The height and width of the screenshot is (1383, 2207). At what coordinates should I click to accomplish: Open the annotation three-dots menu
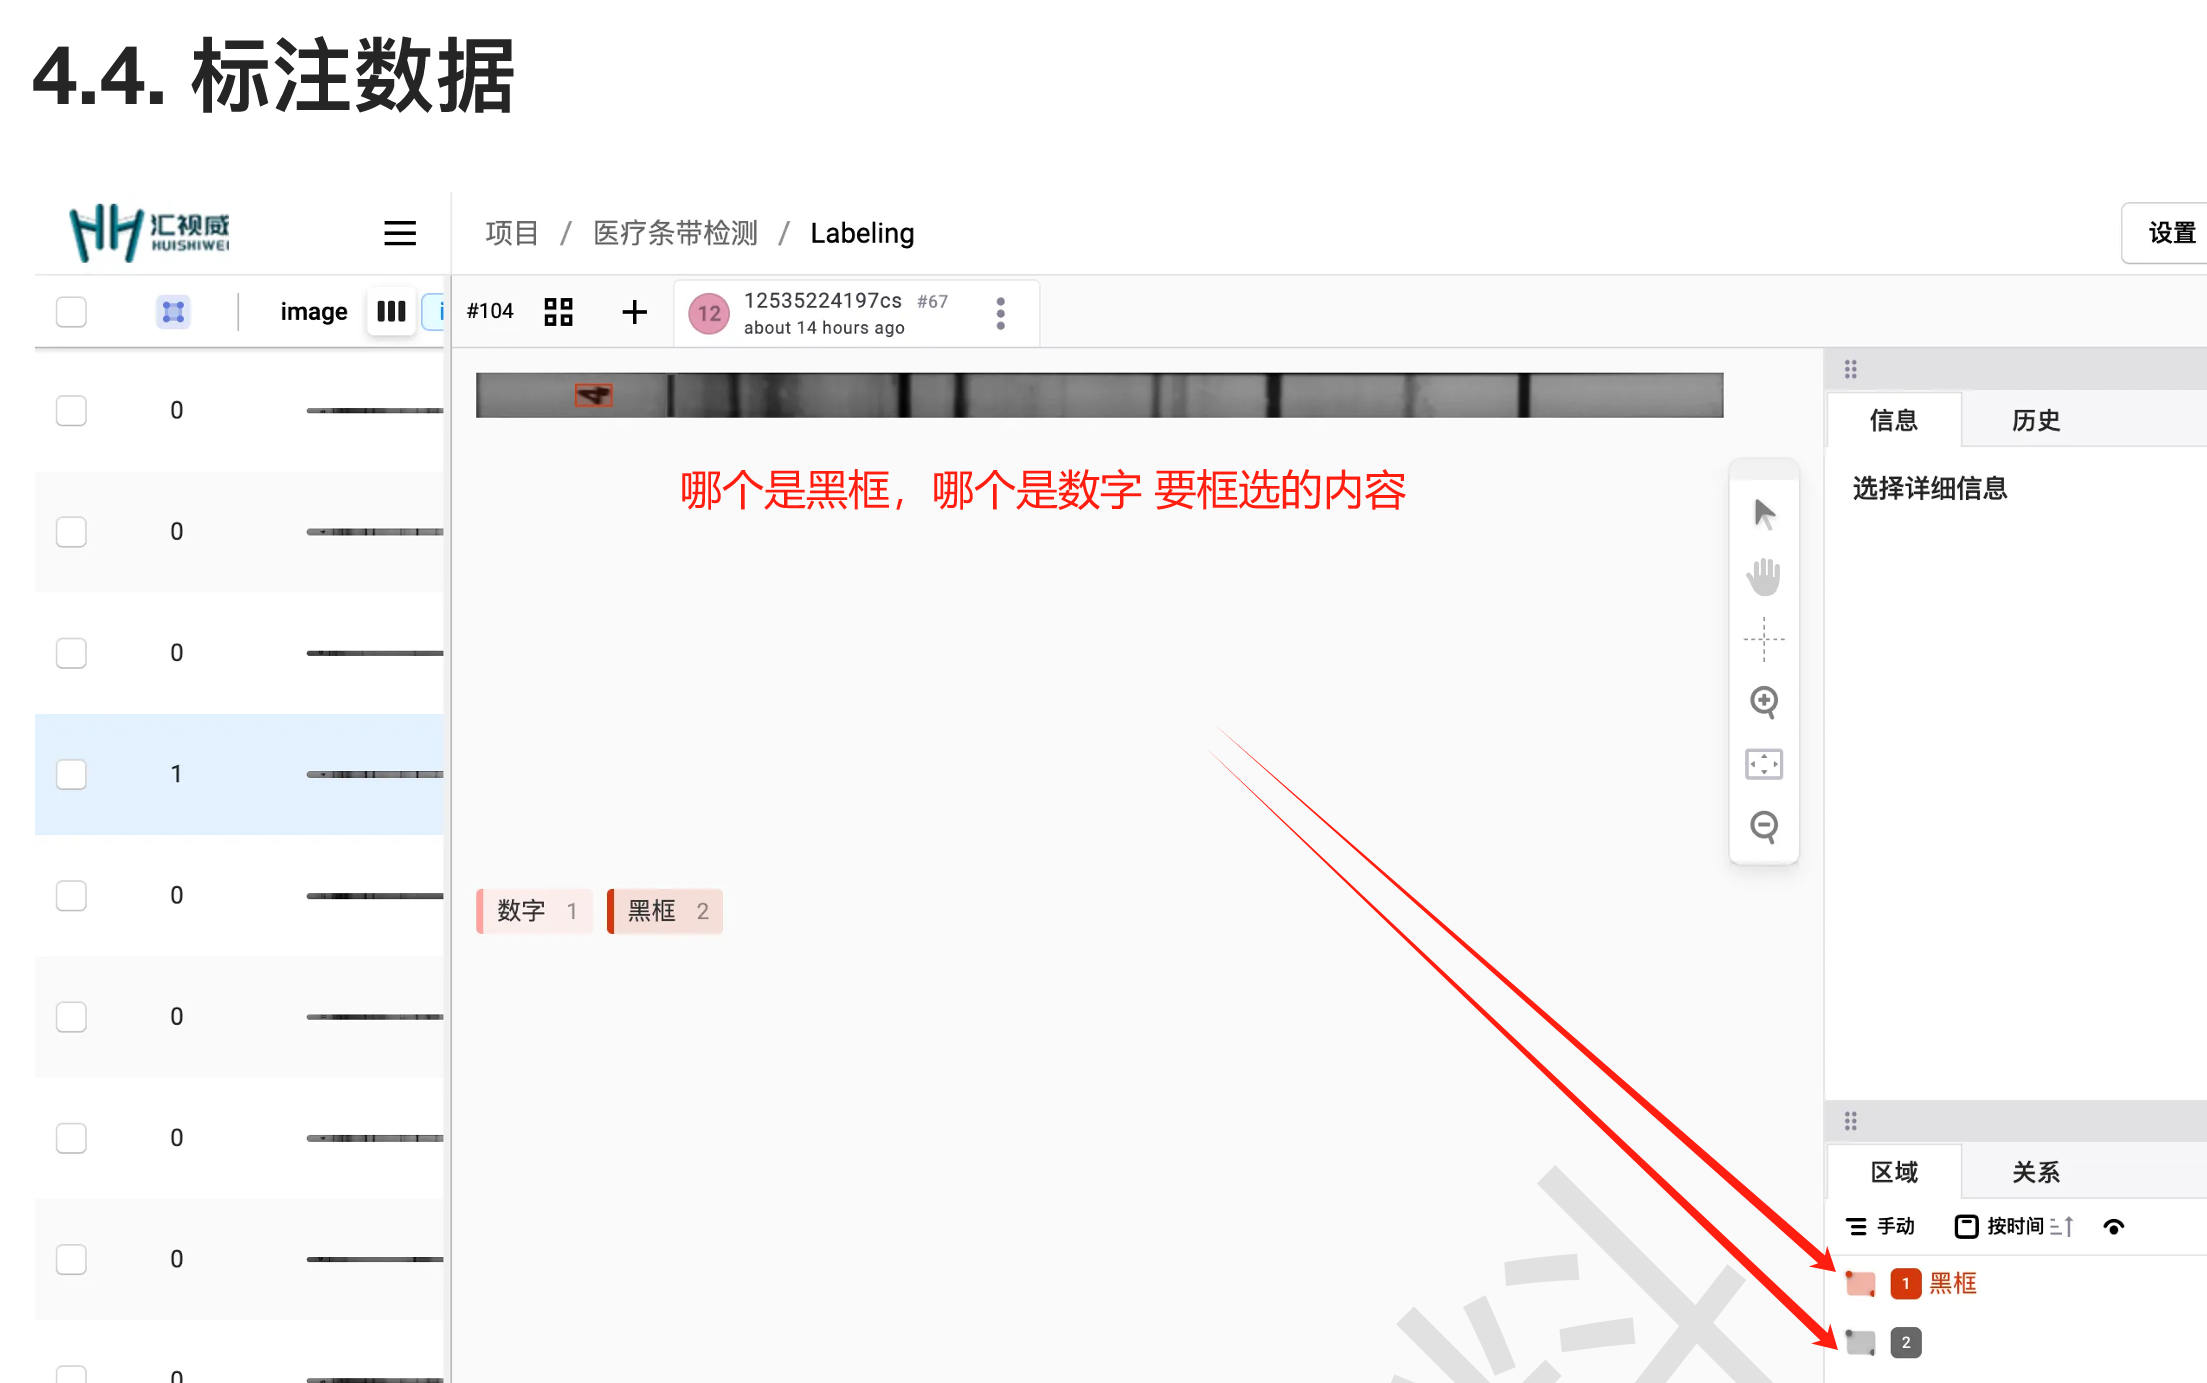(1000, 313)
